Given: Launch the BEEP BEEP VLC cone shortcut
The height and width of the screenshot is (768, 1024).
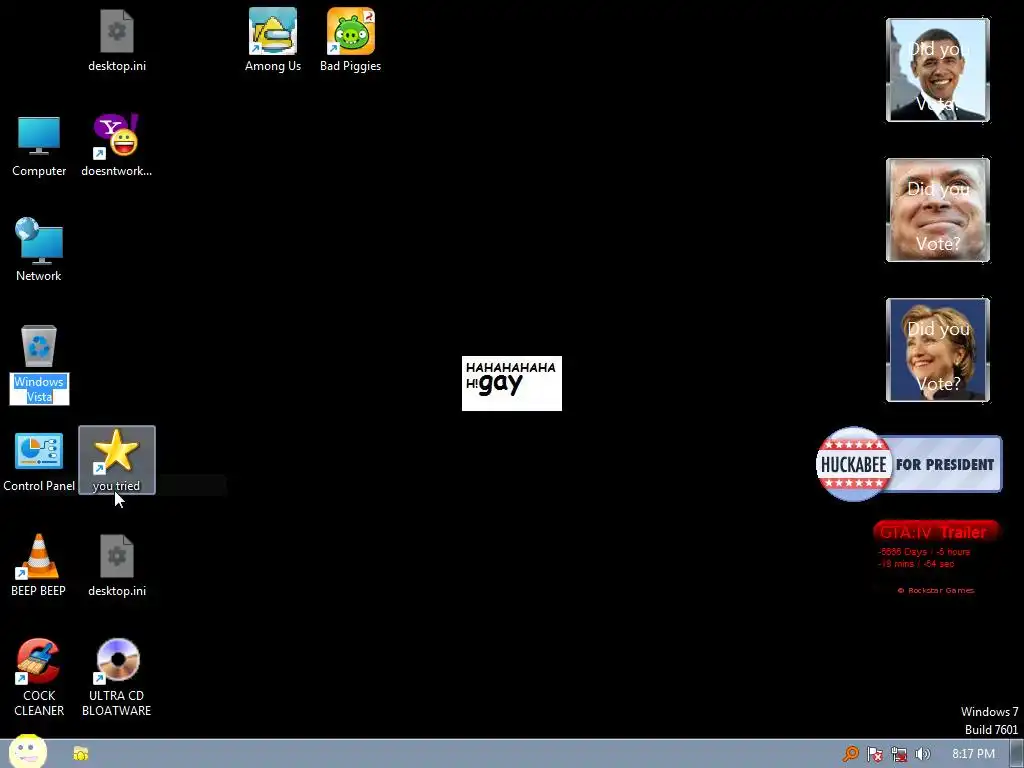Looking at the screenshot, I should point(39,566).
